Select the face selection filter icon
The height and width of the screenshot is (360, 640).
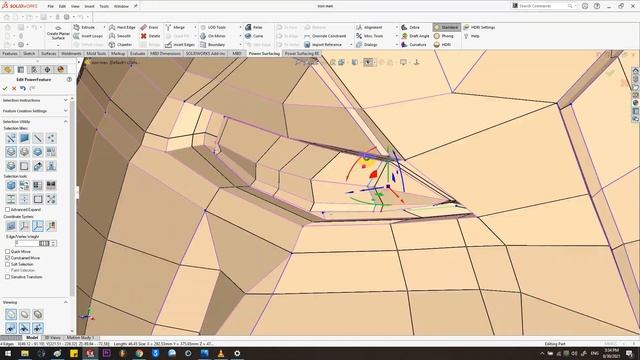tap(24, 138)
